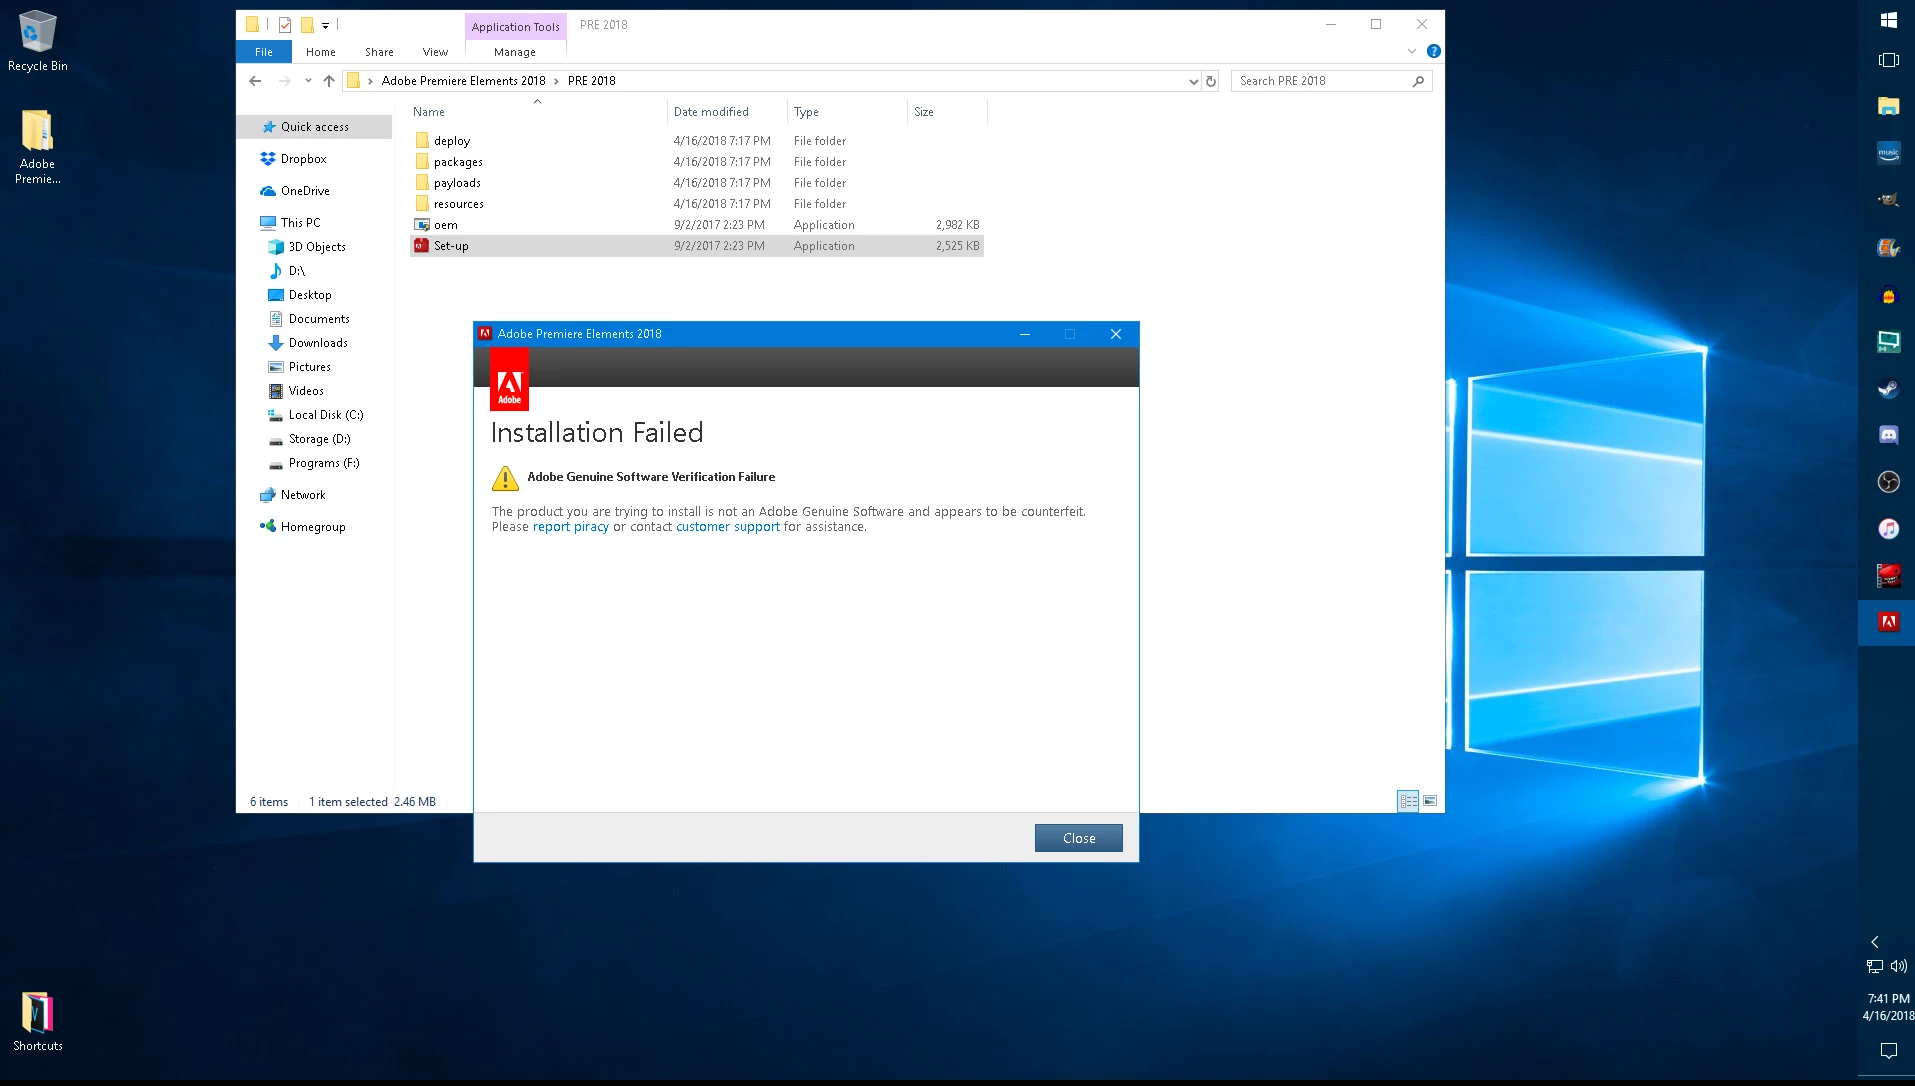Viewport: 1915px width, 1086px height.
Task: Open Programs (F:) drive
Action: (324, 463)
